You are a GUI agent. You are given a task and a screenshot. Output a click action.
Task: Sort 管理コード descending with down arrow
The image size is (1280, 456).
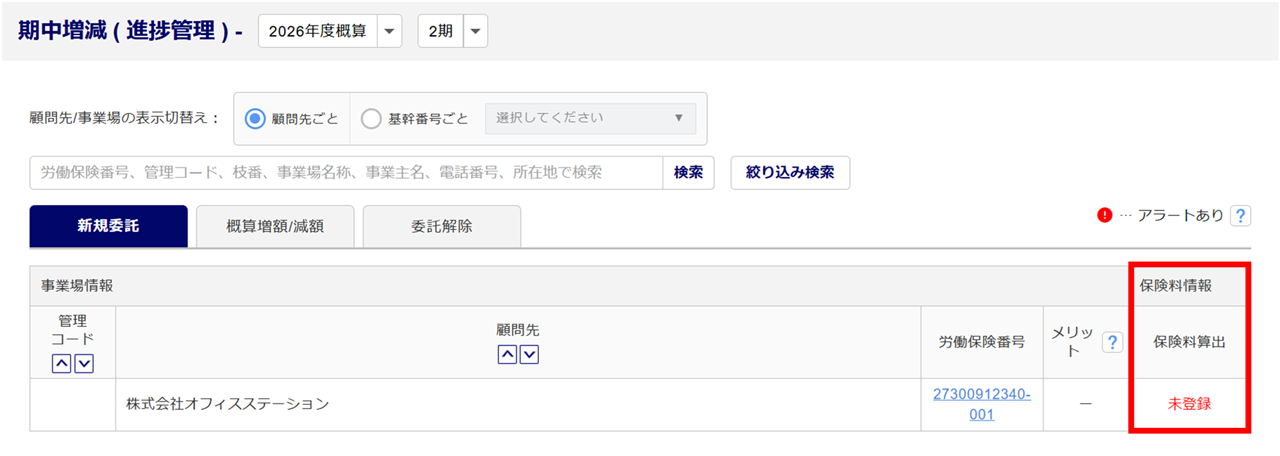pyautogui.click(x=84, y=364)
